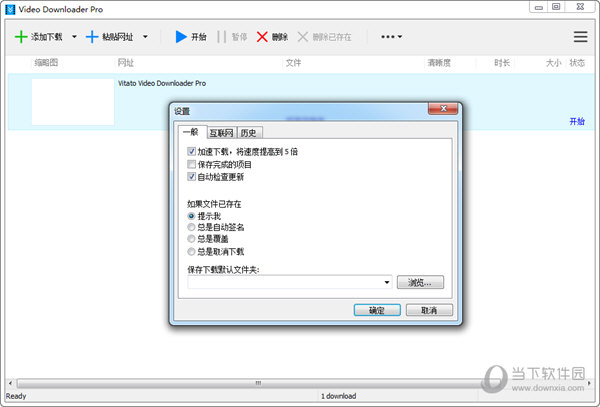The width and height of the screenshot is (600, 407).
Task: Click the 文件 column header
Action: pyautogui.click(x=293, y=63)
